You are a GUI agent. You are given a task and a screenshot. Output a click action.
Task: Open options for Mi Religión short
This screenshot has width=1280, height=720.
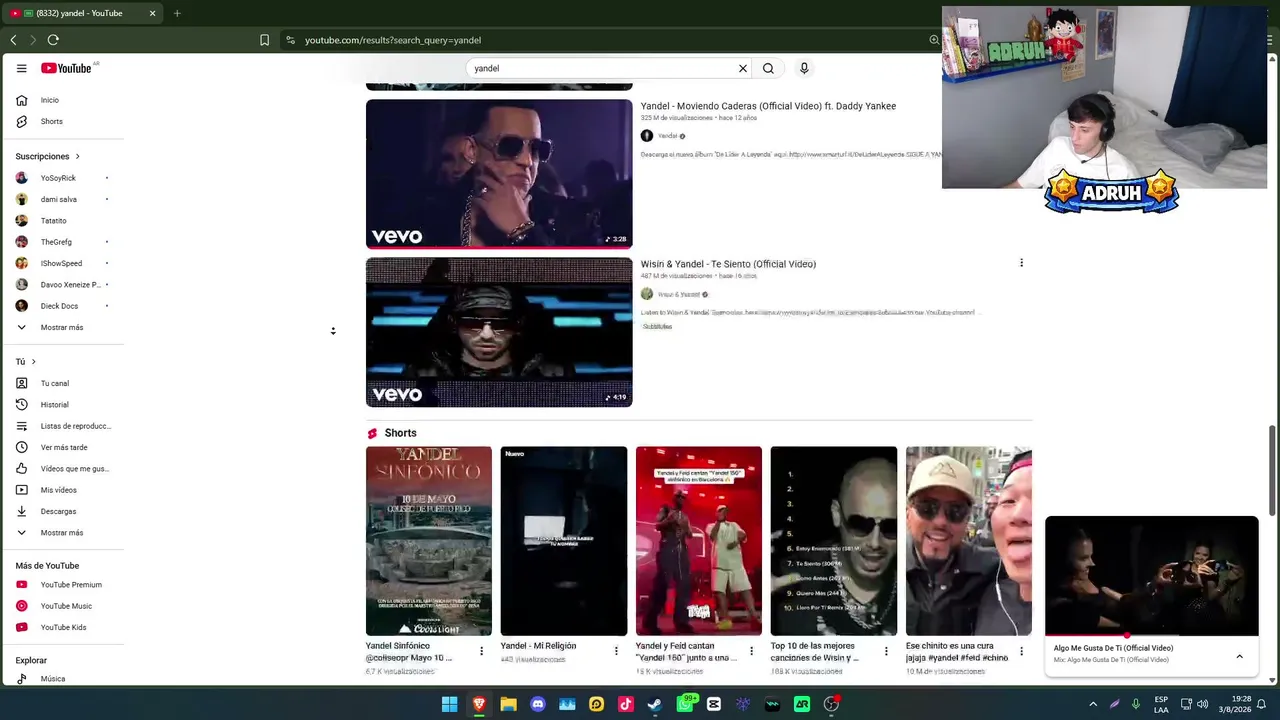click(x=616, y=651)
